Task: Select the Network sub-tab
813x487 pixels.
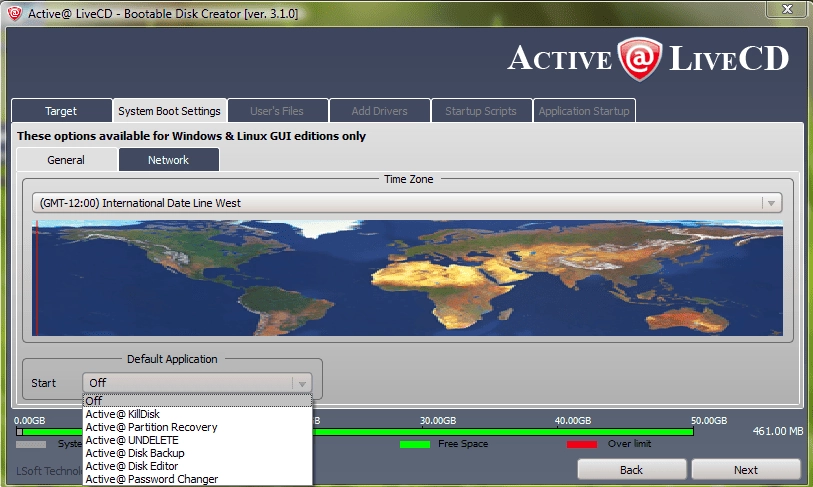Action: pos(169,160)
